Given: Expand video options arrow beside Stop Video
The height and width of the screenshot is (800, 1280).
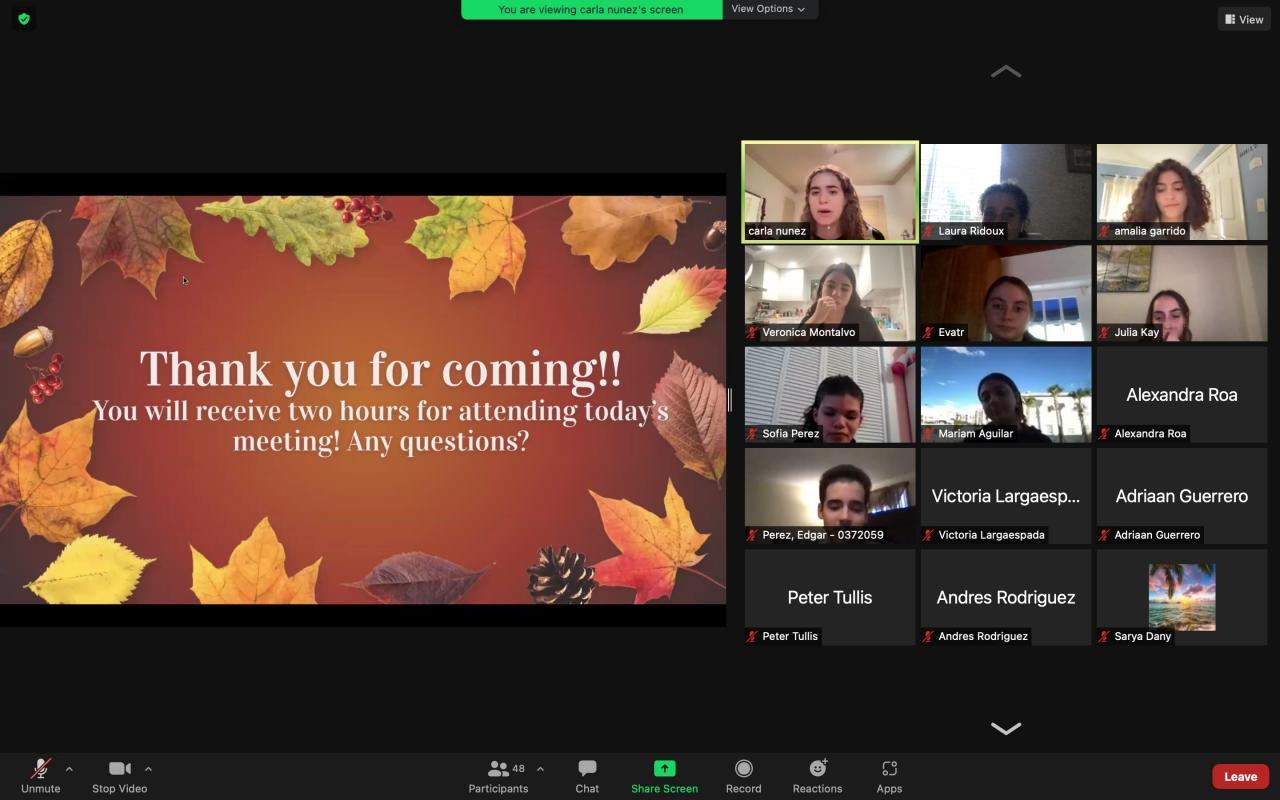Looking at the screenshot, I should [148, 769].
